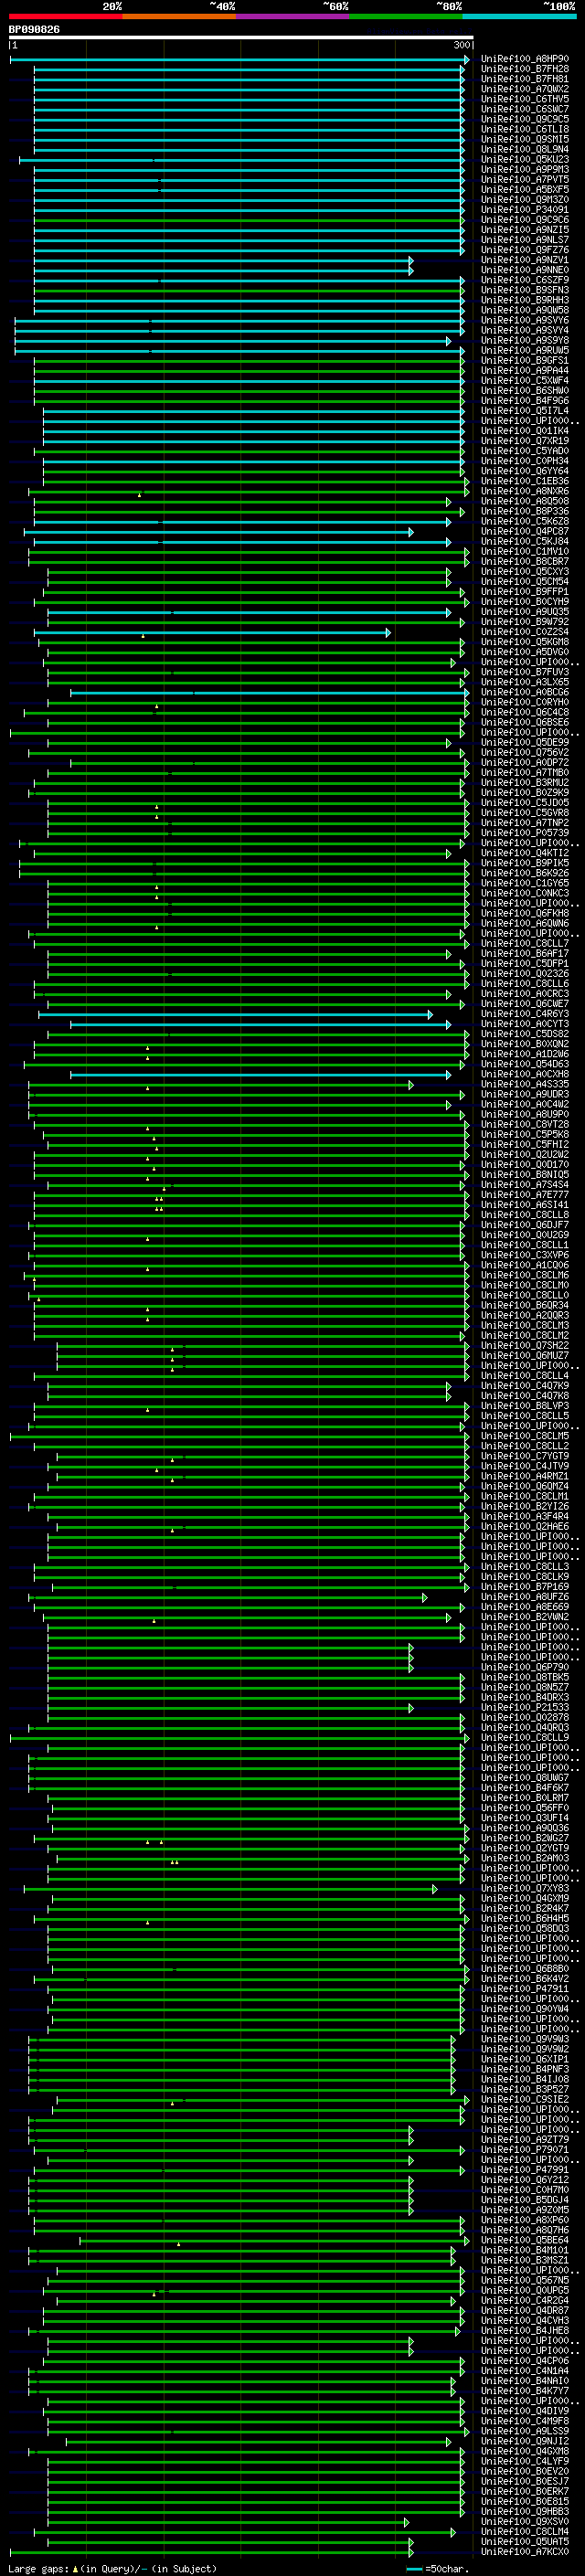Click label UniRef100_A8NXR6
585x2576 pixels.
point(525,491)
